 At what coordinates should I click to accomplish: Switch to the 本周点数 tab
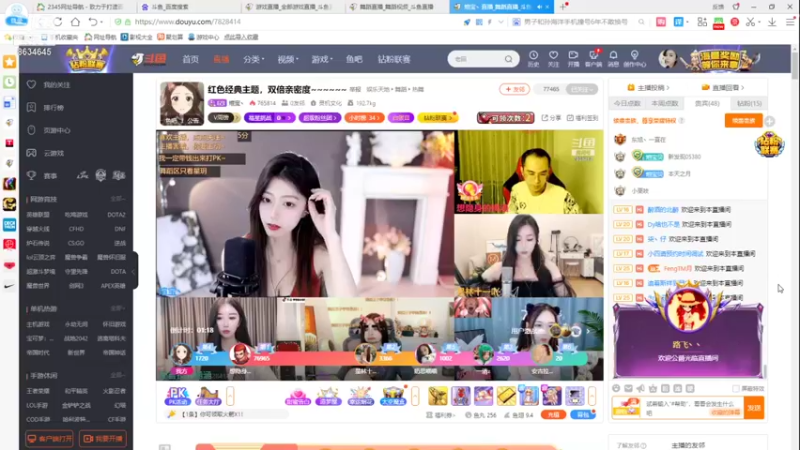(x=665, y=104)
